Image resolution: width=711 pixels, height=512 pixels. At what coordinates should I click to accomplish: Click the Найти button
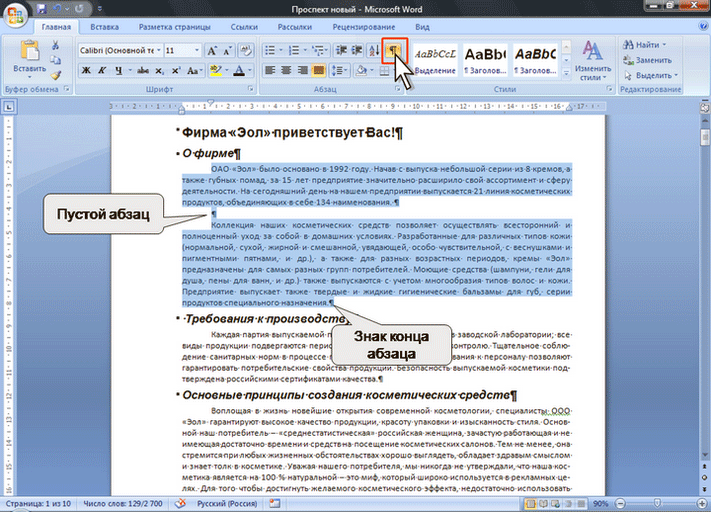[x=645, y=45]
